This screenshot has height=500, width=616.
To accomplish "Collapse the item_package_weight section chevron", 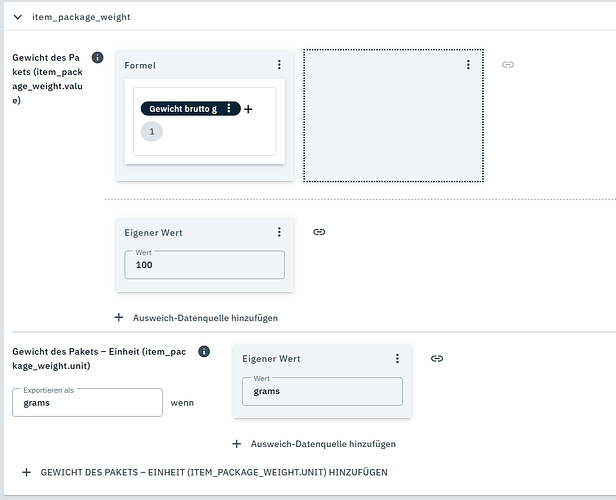I will (x=18, y=17).
